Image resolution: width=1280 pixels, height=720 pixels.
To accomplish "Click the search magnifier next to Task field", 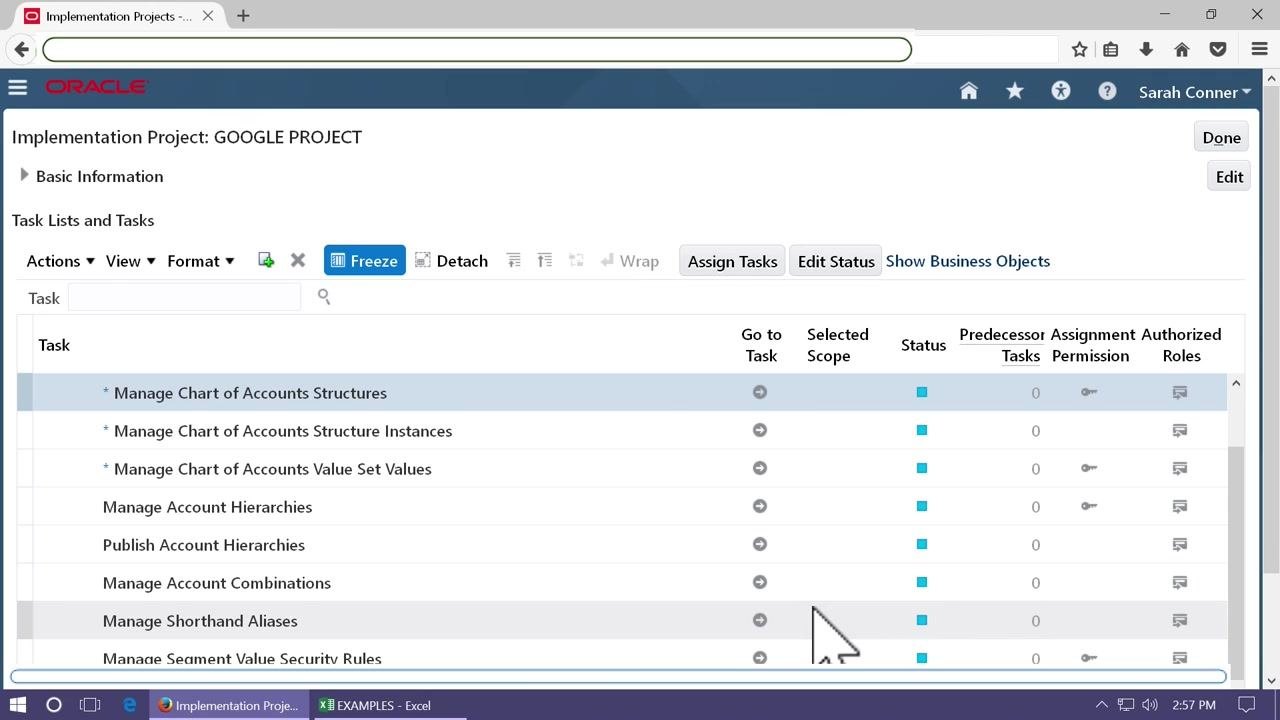I will [x=323, y=296].
